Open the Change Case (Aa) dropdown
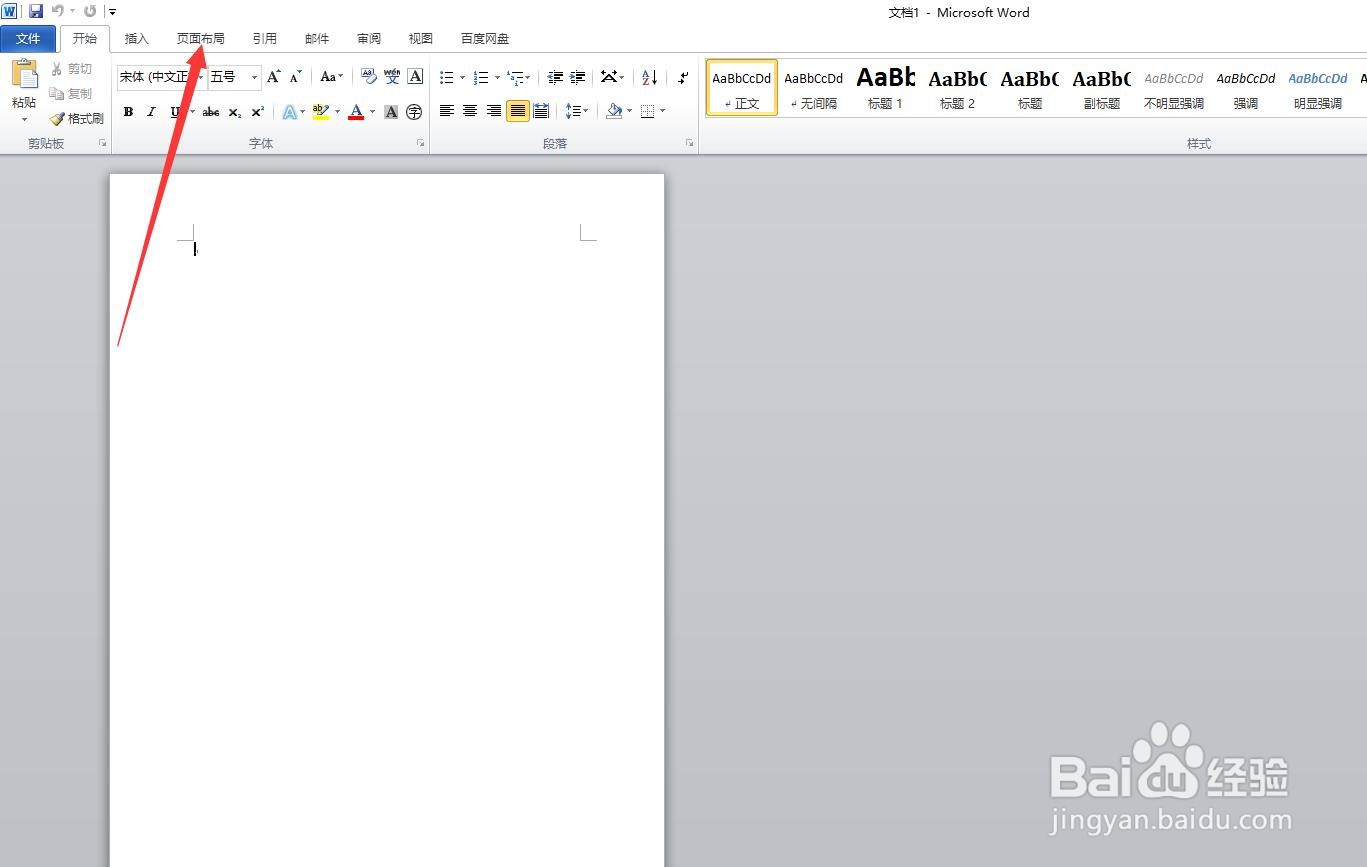The height and width of the screenshot is (867, 1367). [x=331, y=77]
